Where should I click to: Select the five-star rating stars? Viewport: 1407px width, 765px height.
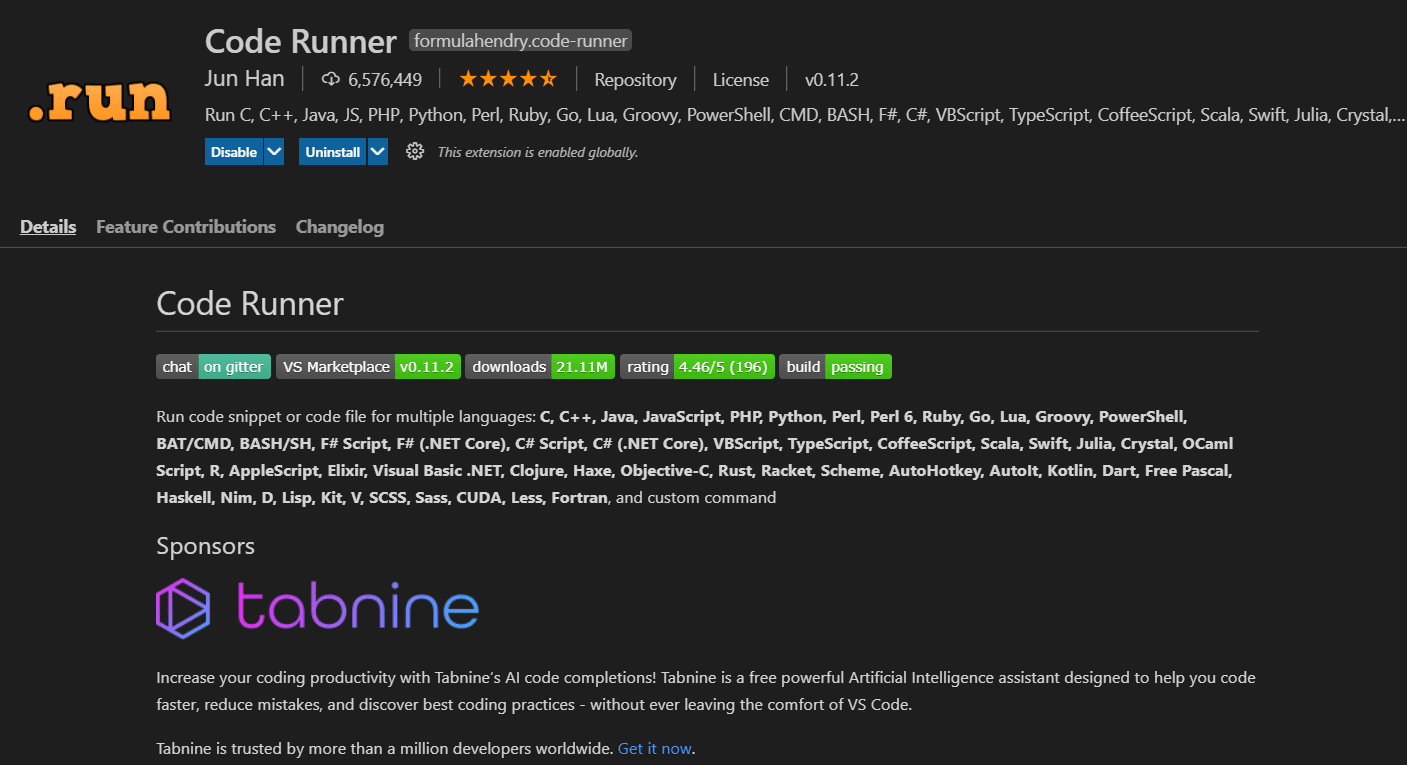507,77
